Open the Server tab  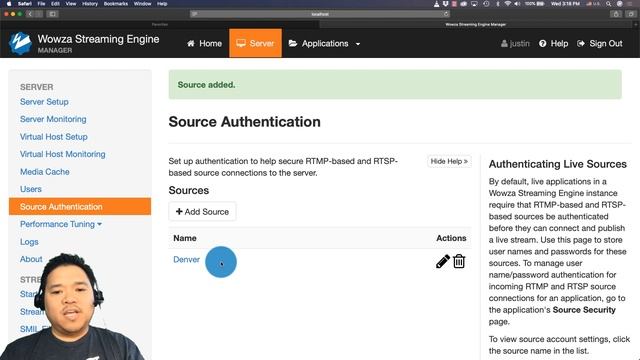255,43
